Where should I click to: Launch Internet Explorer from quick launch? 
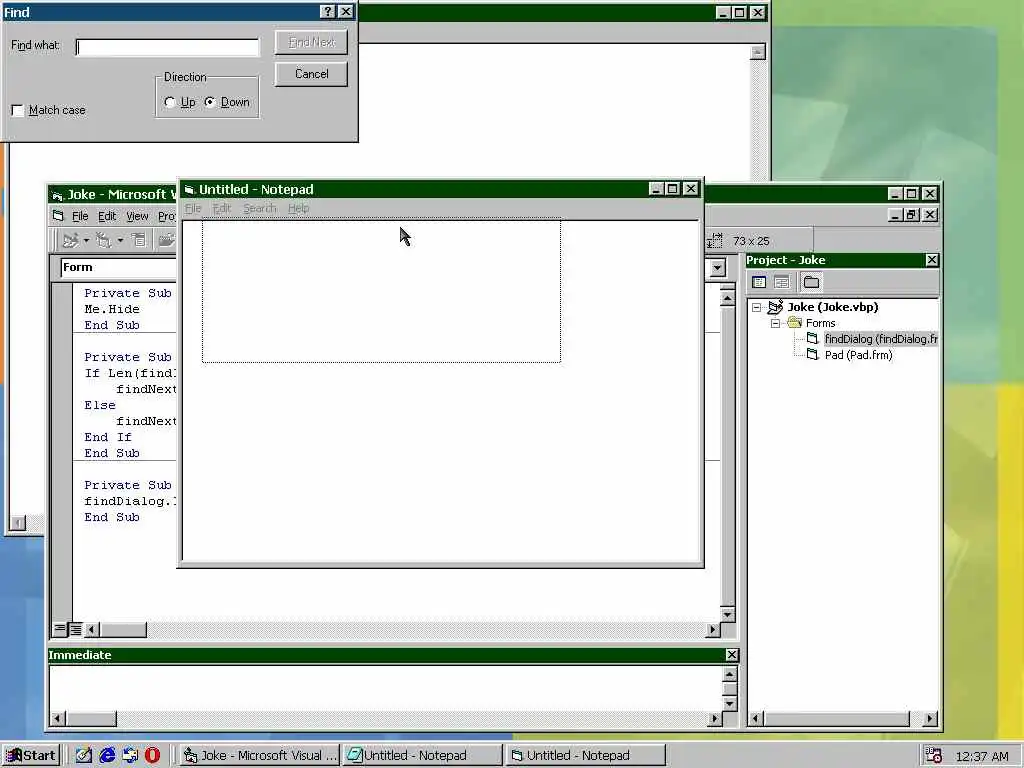(107, 755)
